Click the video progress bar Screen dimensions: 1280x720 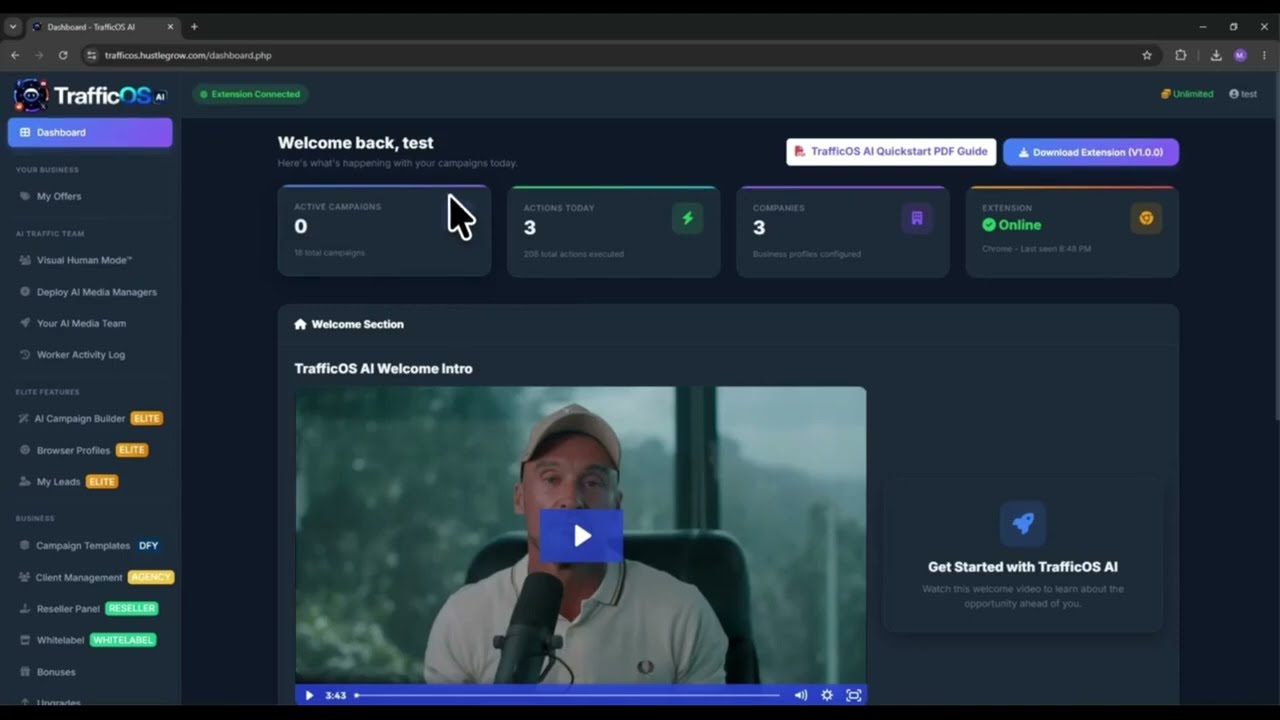pyautogui.click(x=567, y=695)
